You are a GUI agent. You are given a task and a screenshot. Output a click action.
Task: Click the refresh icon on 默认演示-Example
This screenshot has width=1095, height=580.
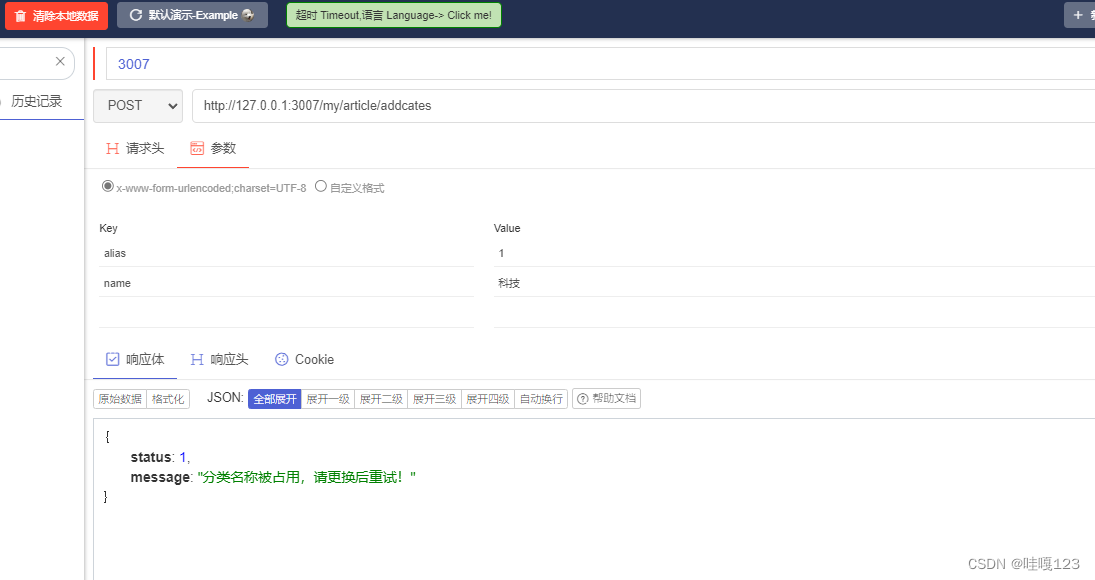coord(134,15)
